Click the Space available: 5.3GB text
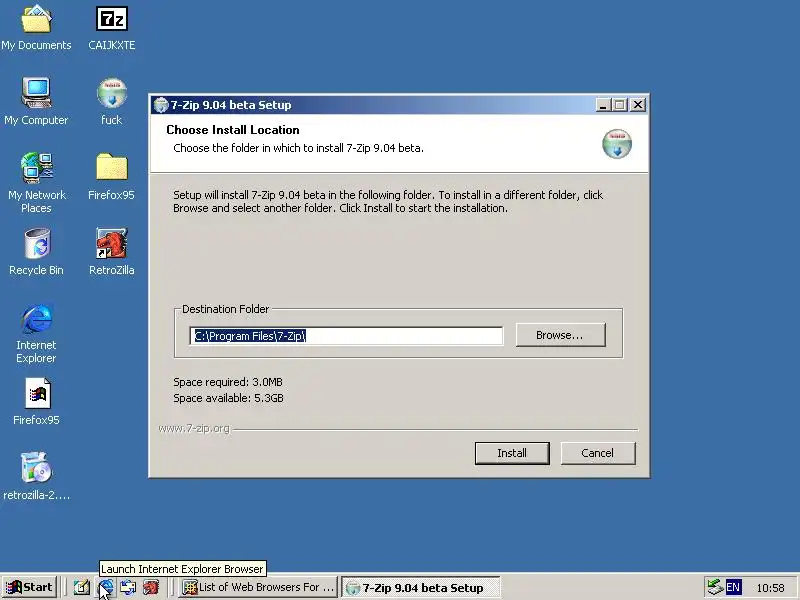 [228, 398]
